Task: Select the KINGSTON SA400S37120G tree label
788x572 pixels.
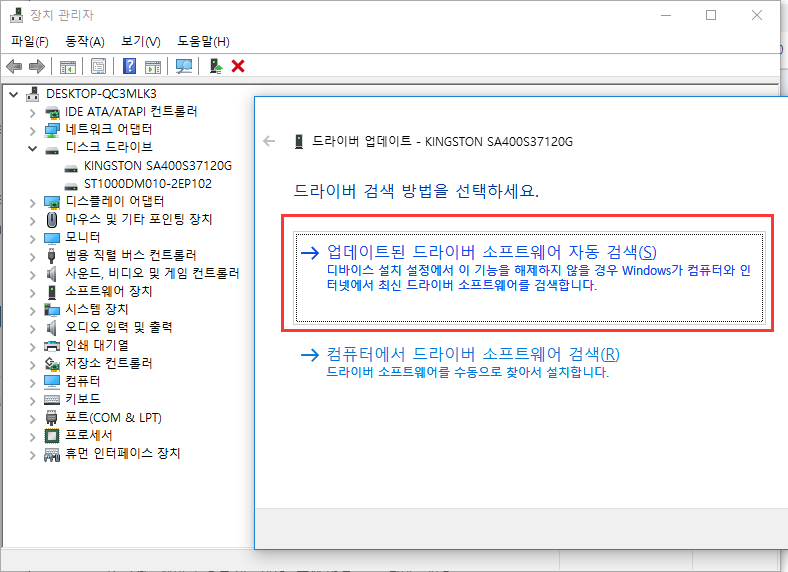Action: pyautogui.click(x=158, y=166)
